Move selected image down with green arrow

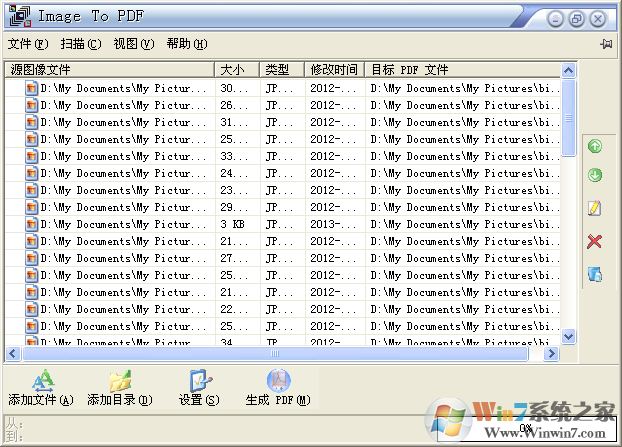coord(594,175)
